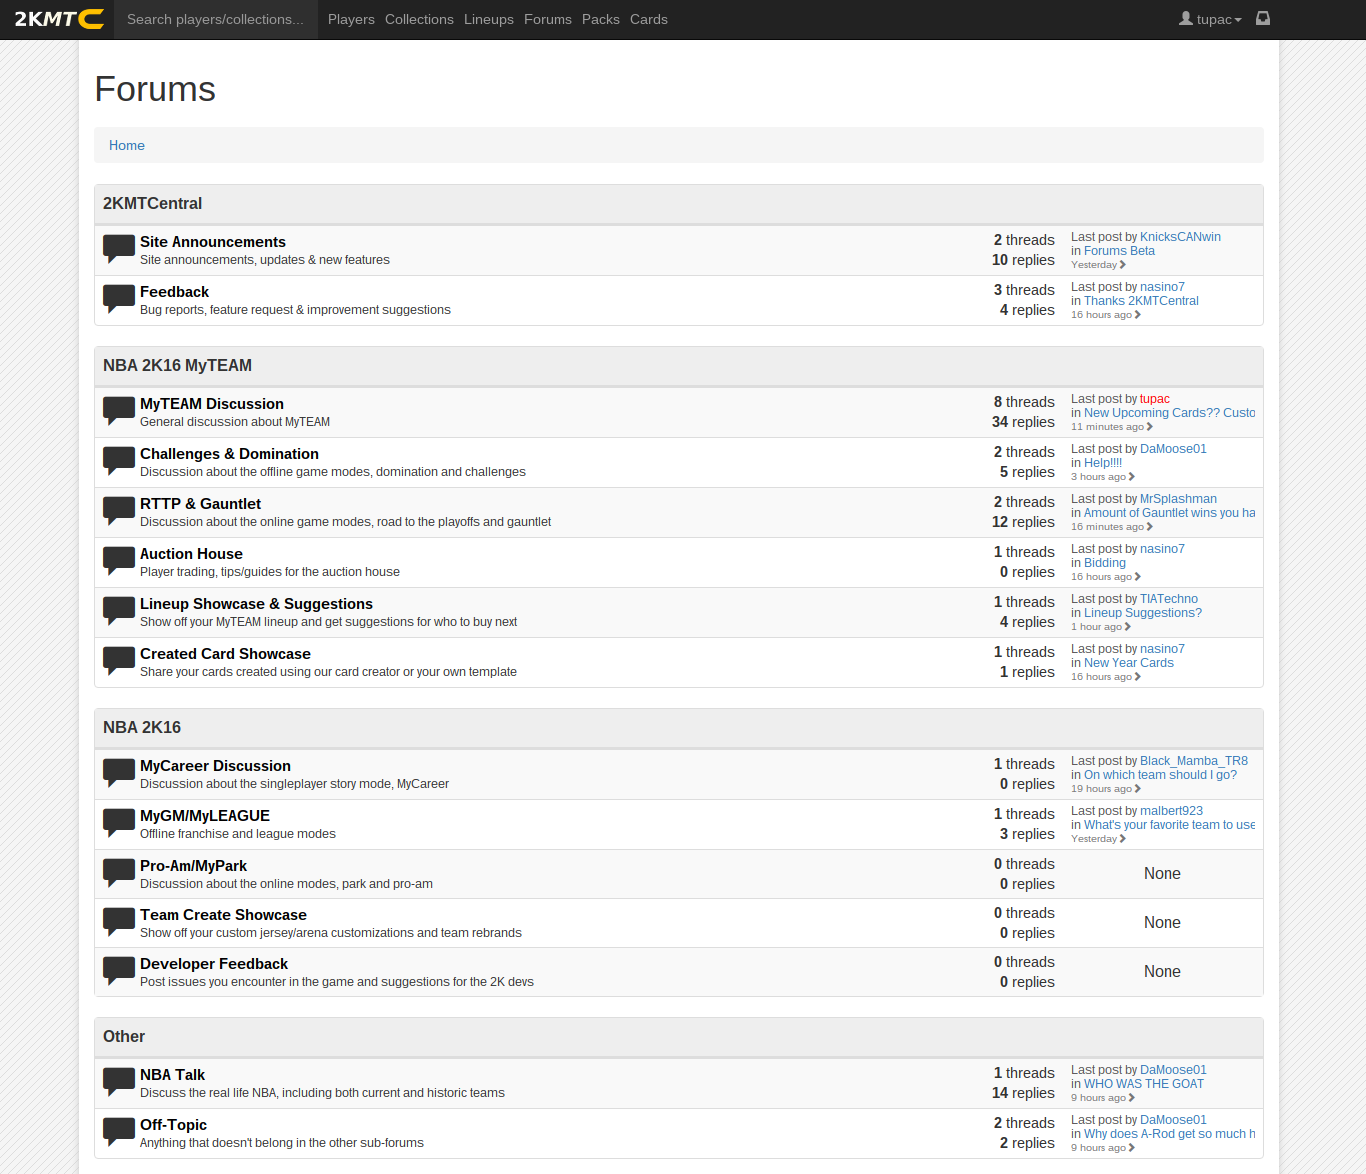
Task: Click the search players/collections field
Action: point(216,19)
